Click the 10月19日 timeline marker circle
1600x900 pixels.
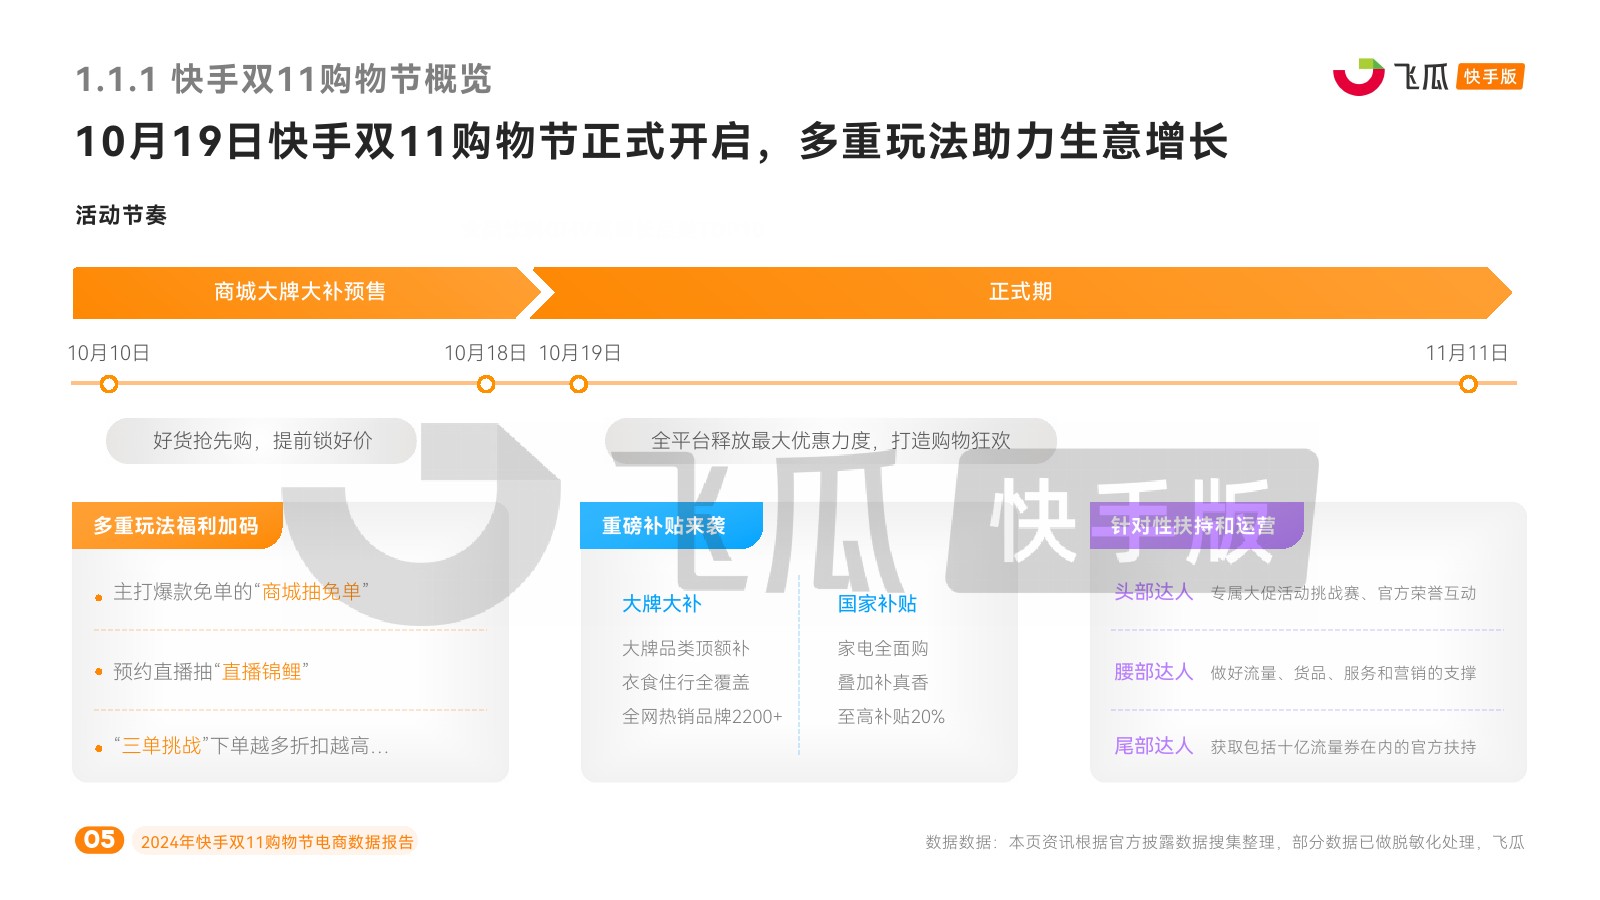coord(578,384)
